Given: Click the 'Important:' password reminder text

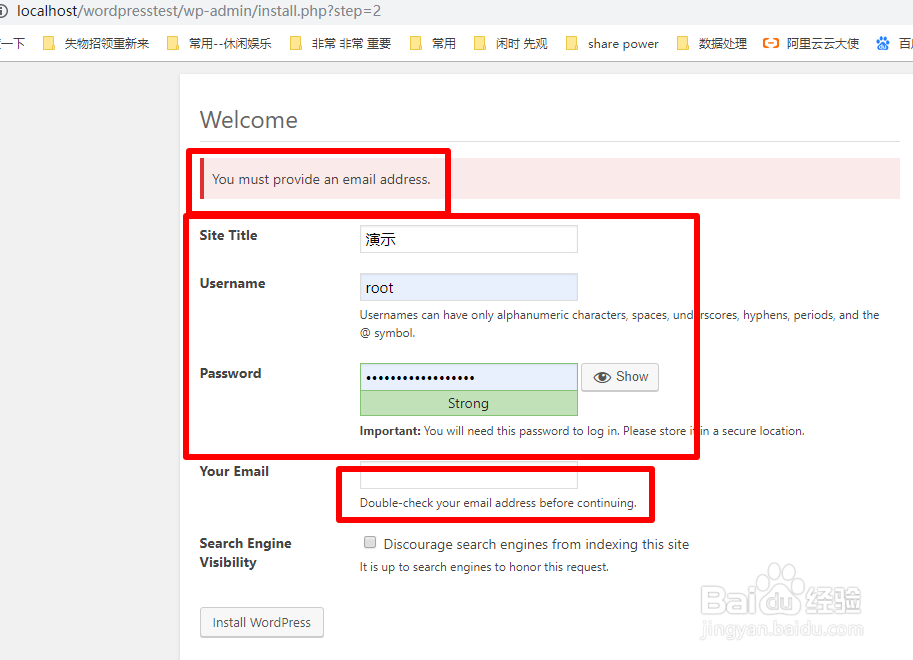Looking at the screenshot, I should pos(582,431).
